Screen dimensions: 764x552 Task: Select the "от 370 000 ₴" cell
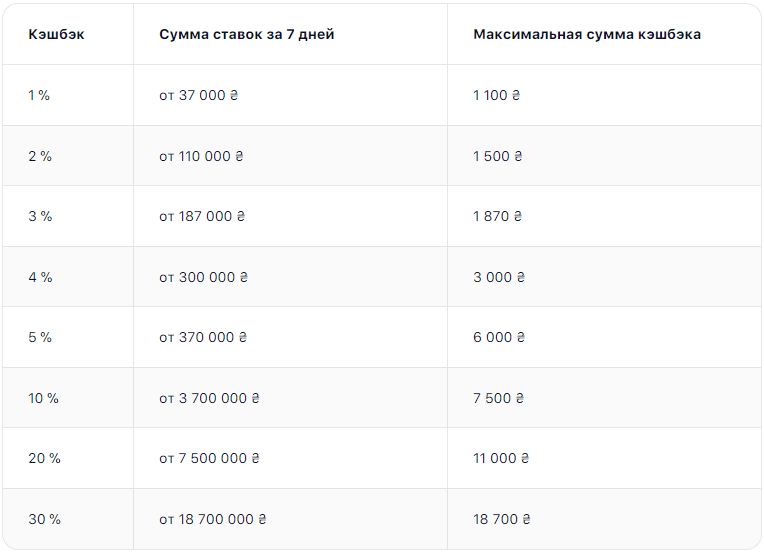(203, 337)
